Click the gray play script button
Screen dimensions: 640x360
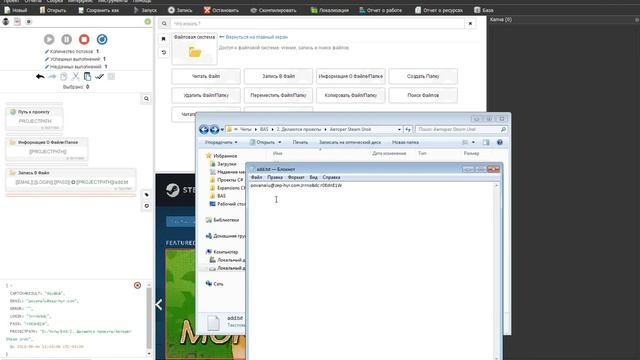pyautogui.click(x=49, y=39)
